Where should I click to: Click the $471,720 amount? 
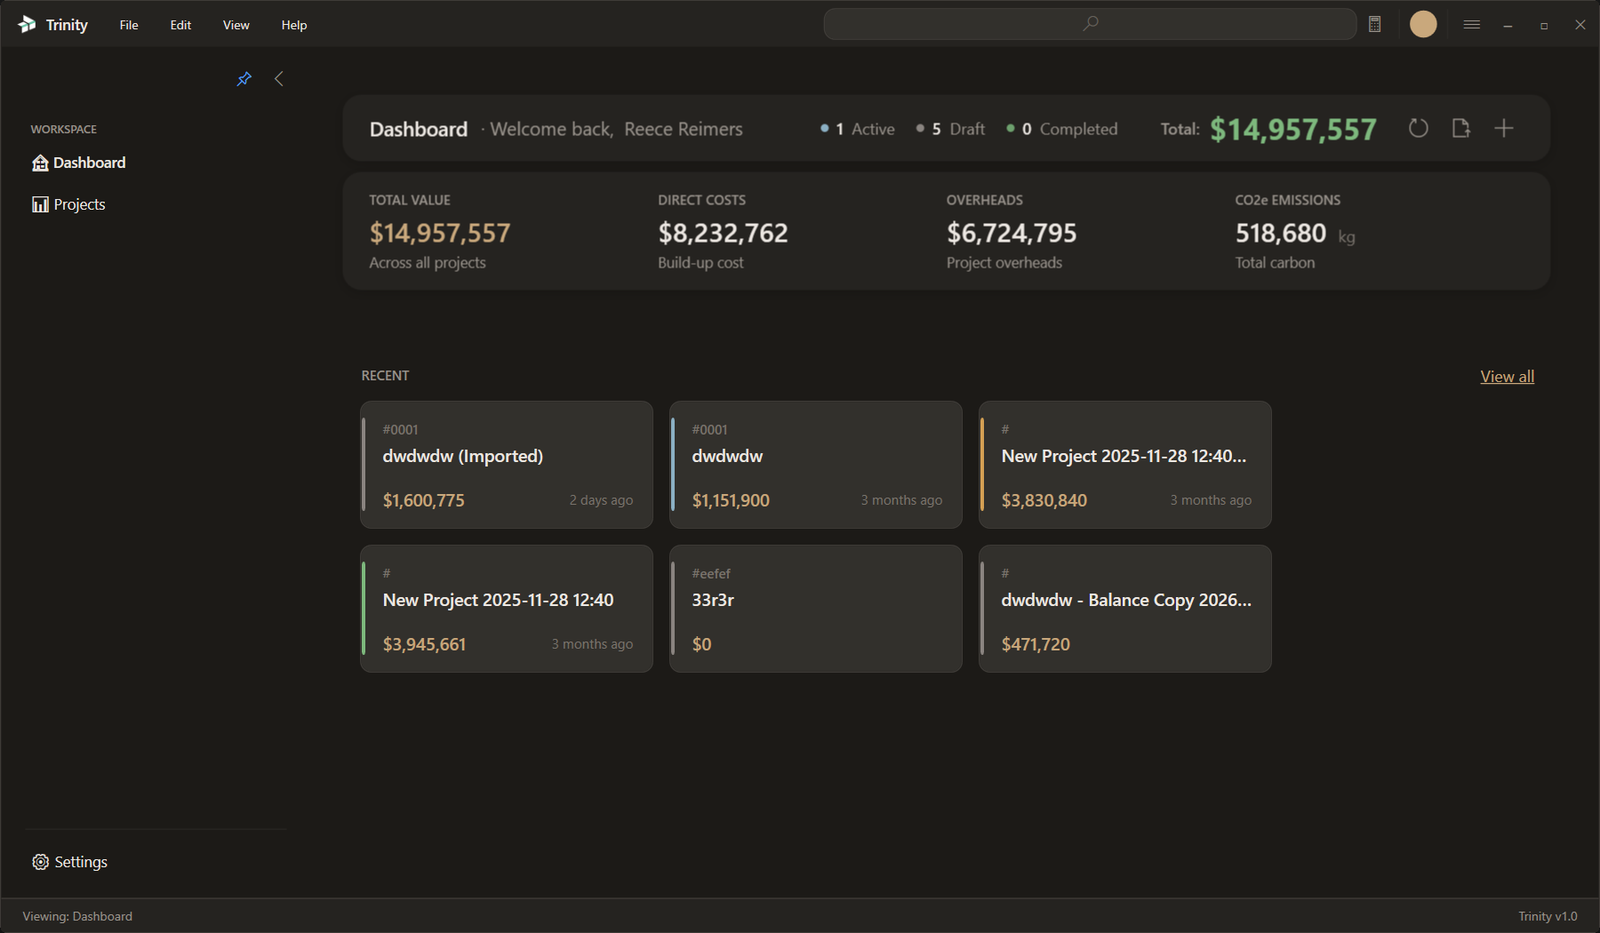click(x=1036, y=644)
